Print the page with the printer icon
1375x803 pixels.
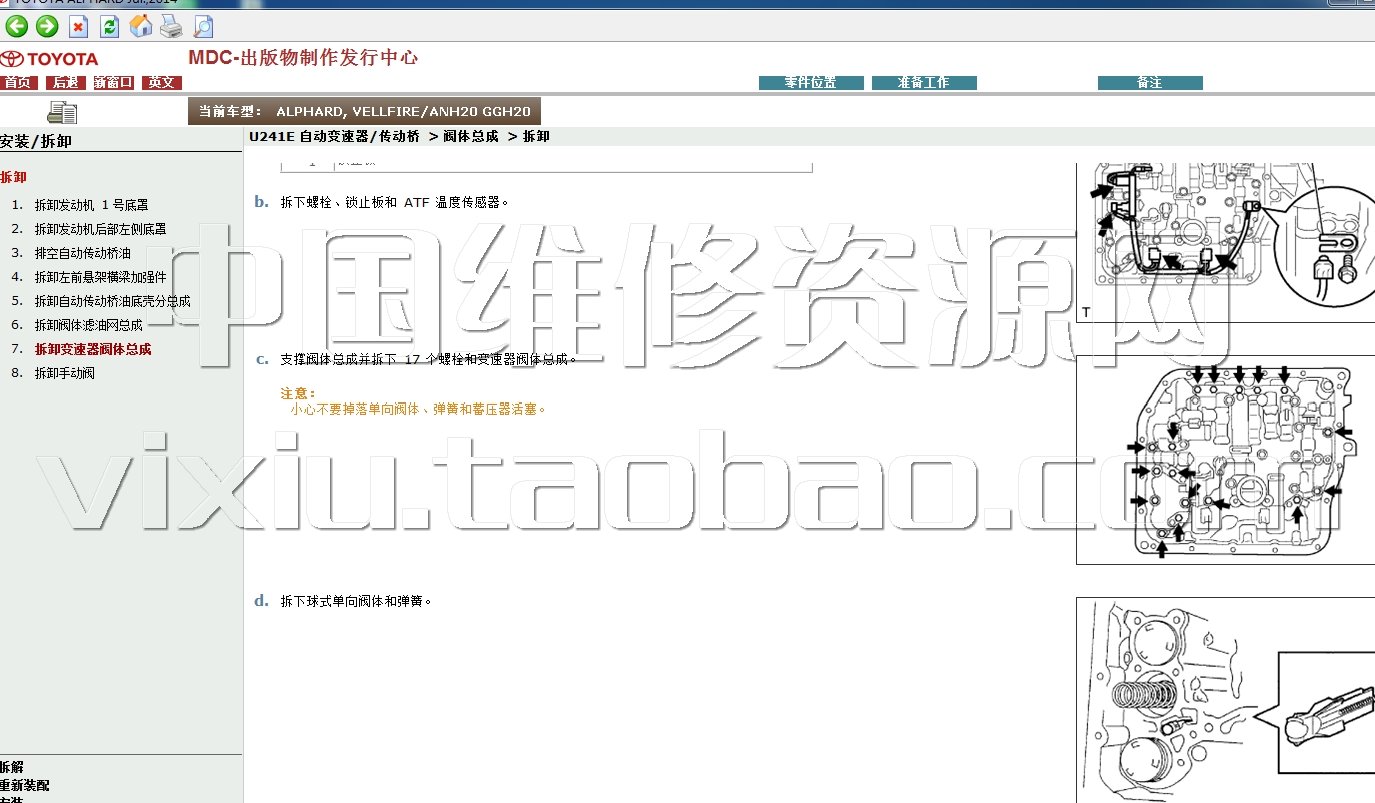tap(171, 27)
